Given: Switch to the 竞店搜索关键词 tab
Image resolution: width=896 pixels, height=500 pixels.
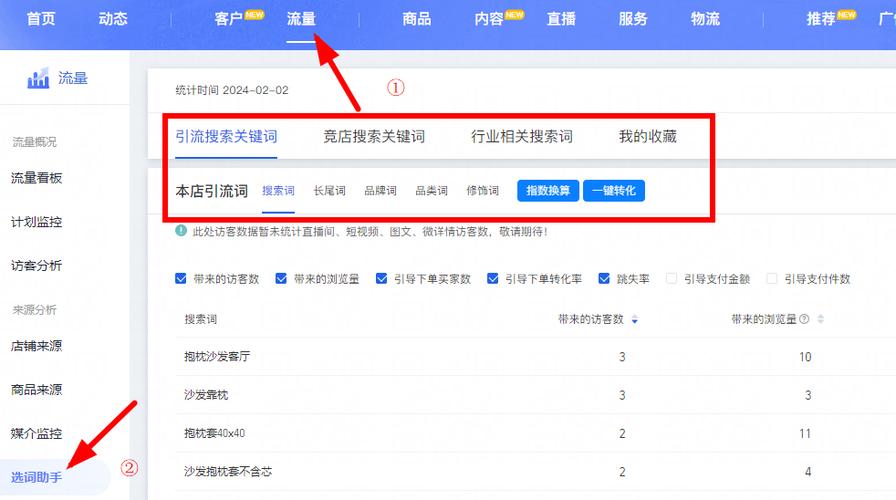Looking at the screenshot, I should 374,137.
